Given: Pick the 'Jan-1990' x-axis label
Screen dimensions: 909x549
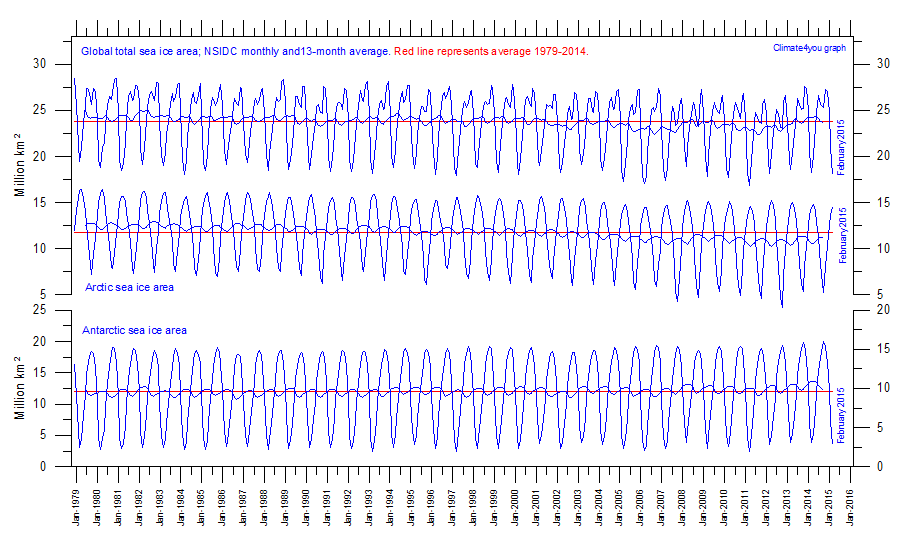Looking at the screenshot, I should tap(306, 508).
